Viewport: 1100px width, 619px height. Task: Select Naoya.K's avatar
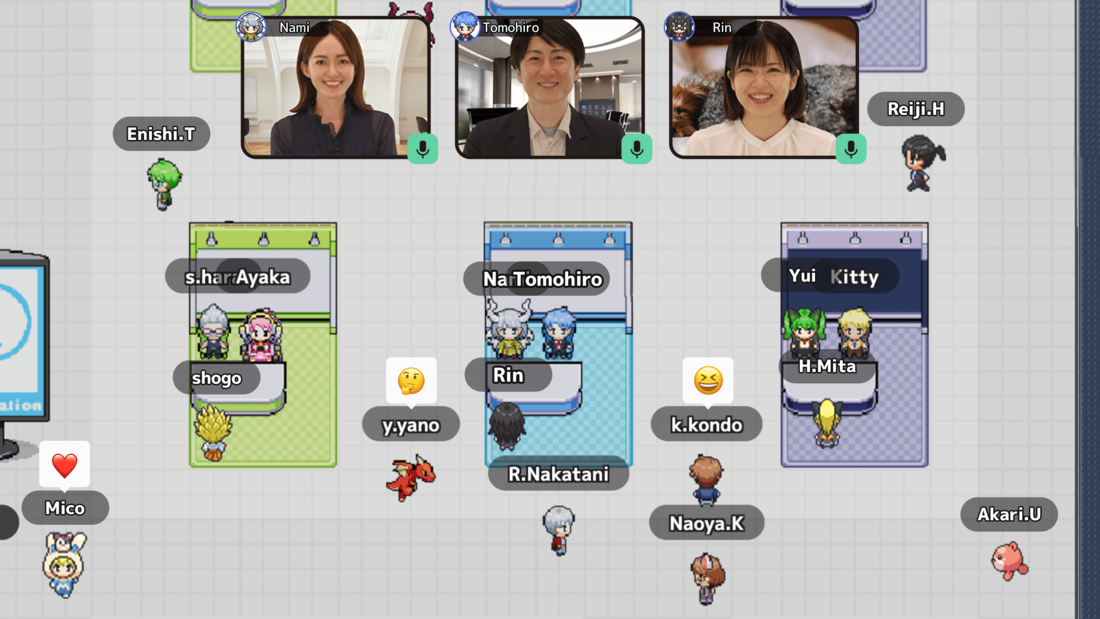pos(707,578)
